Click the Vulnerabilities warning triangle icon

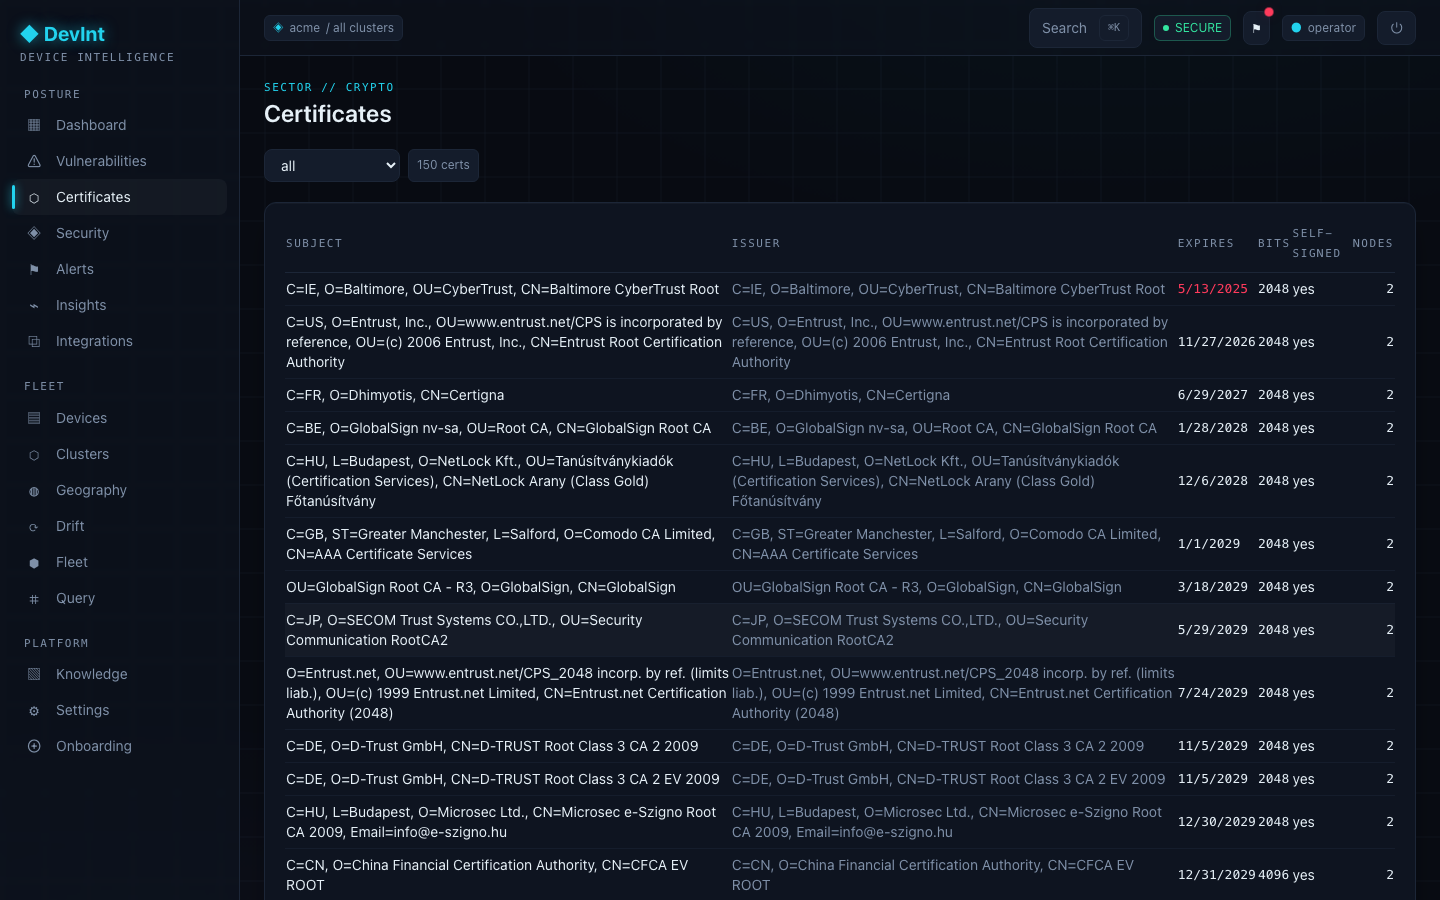34,161
